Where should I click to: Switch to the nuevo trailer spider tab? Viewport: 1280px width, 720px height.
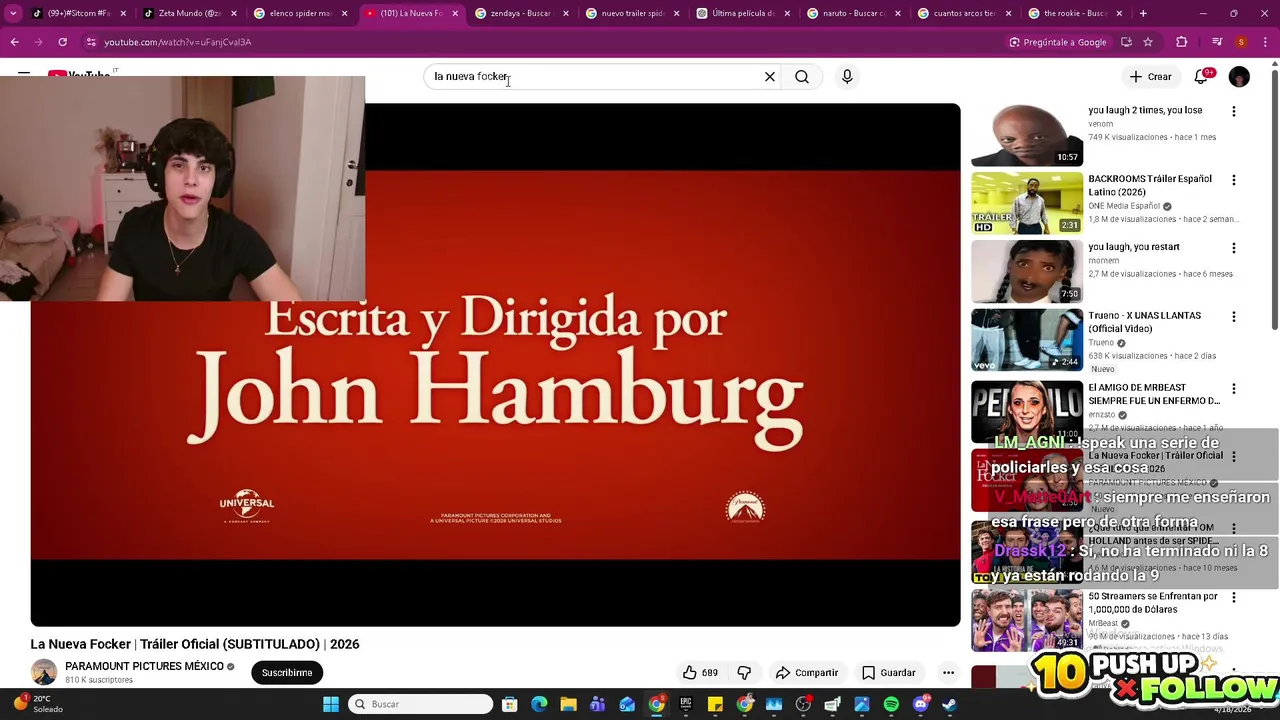click(x=631, y=13)
